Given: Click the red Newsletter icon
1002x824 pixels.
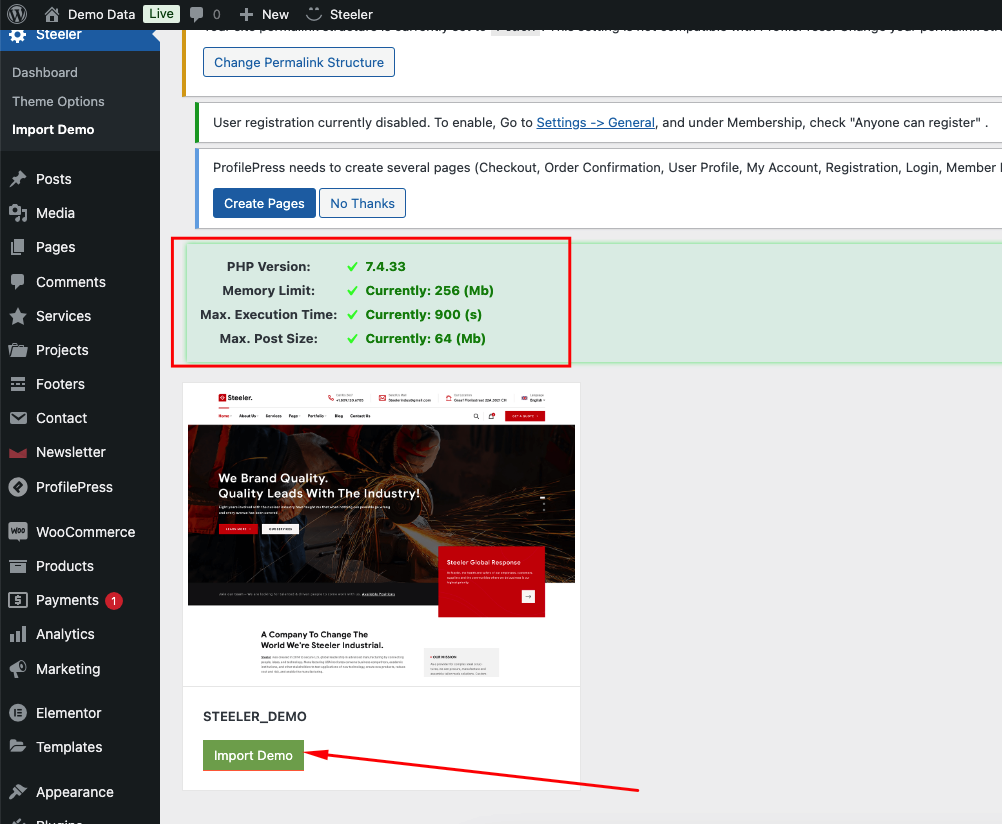Looking at the screenshot, I should click(18, 453).
